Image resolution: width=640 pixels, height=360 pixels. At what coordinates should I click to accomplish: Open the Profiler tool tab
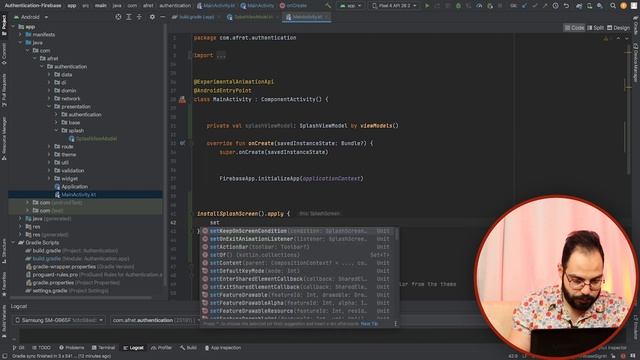[161, 348]
